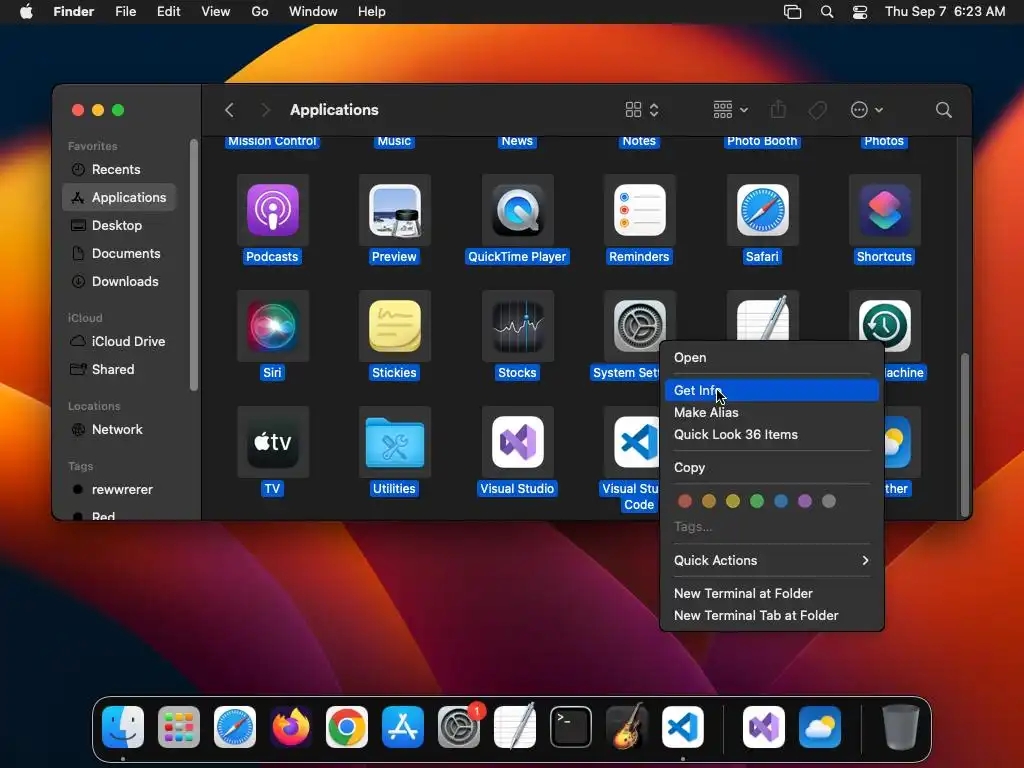Select the Preview app icon
The width and height of the screenshot is (1024, 768).
[394, 210]
